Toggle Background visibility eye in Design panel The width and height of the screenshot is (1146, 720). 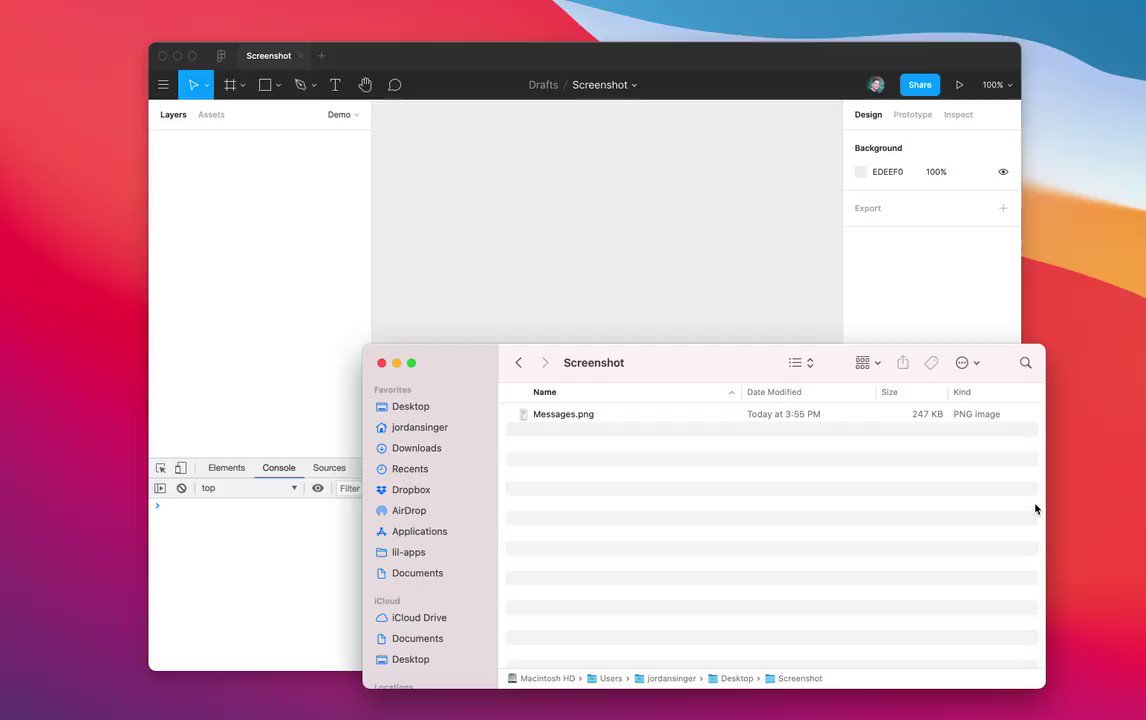click(1003, 172)
